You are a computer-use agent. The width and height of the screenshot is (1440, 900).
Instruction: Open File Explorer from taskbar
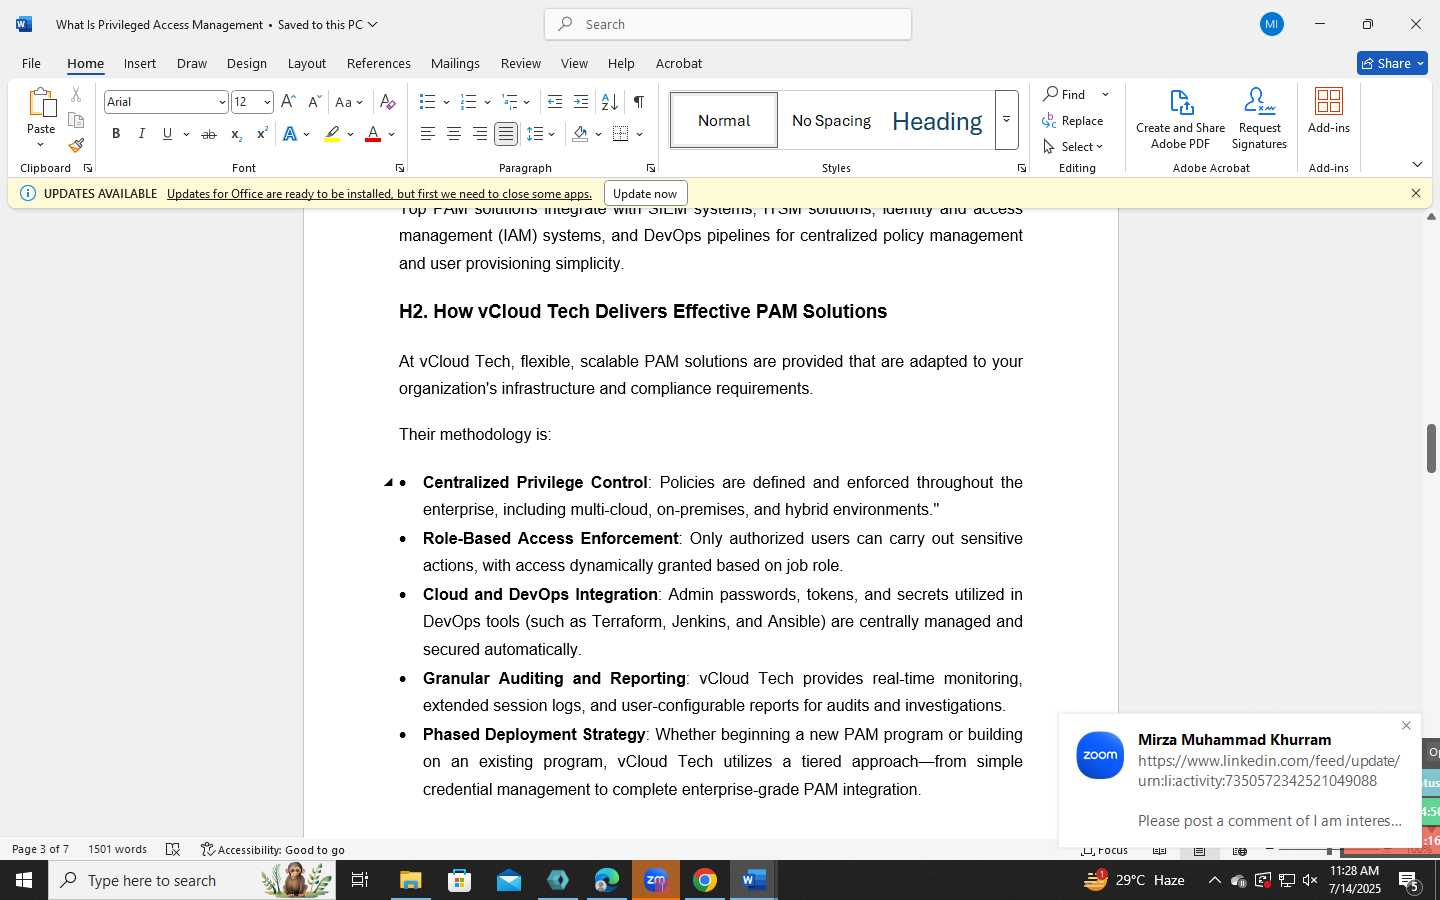coord(410,880)
